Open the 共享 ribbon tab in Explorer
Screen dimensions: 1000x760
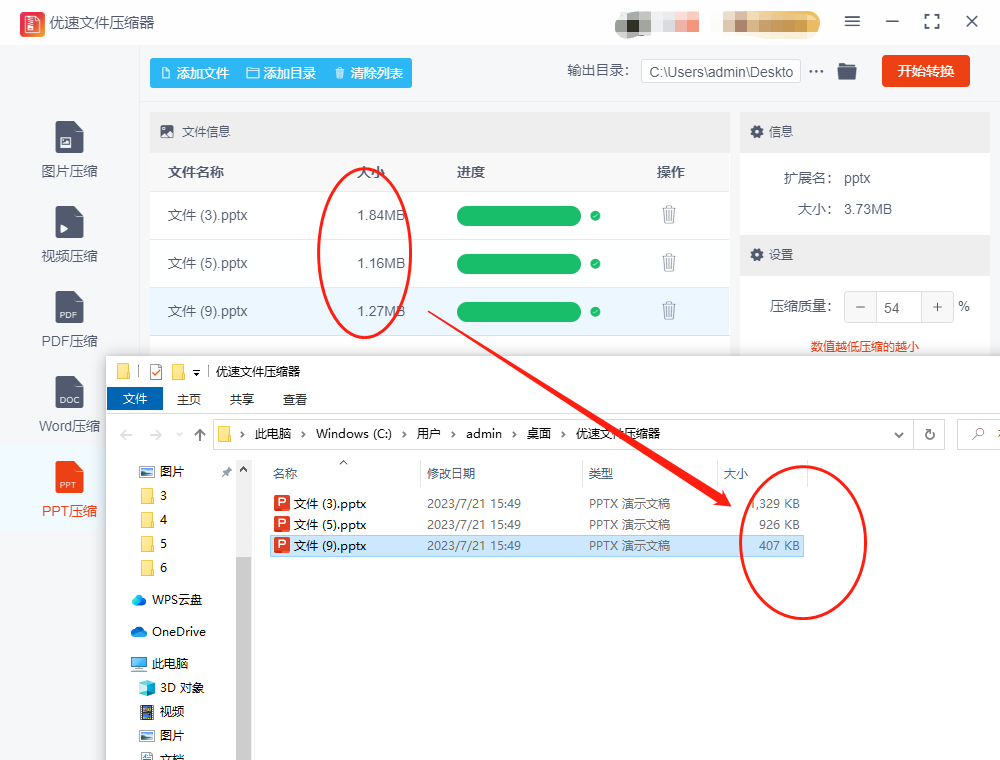pos(242,399)
